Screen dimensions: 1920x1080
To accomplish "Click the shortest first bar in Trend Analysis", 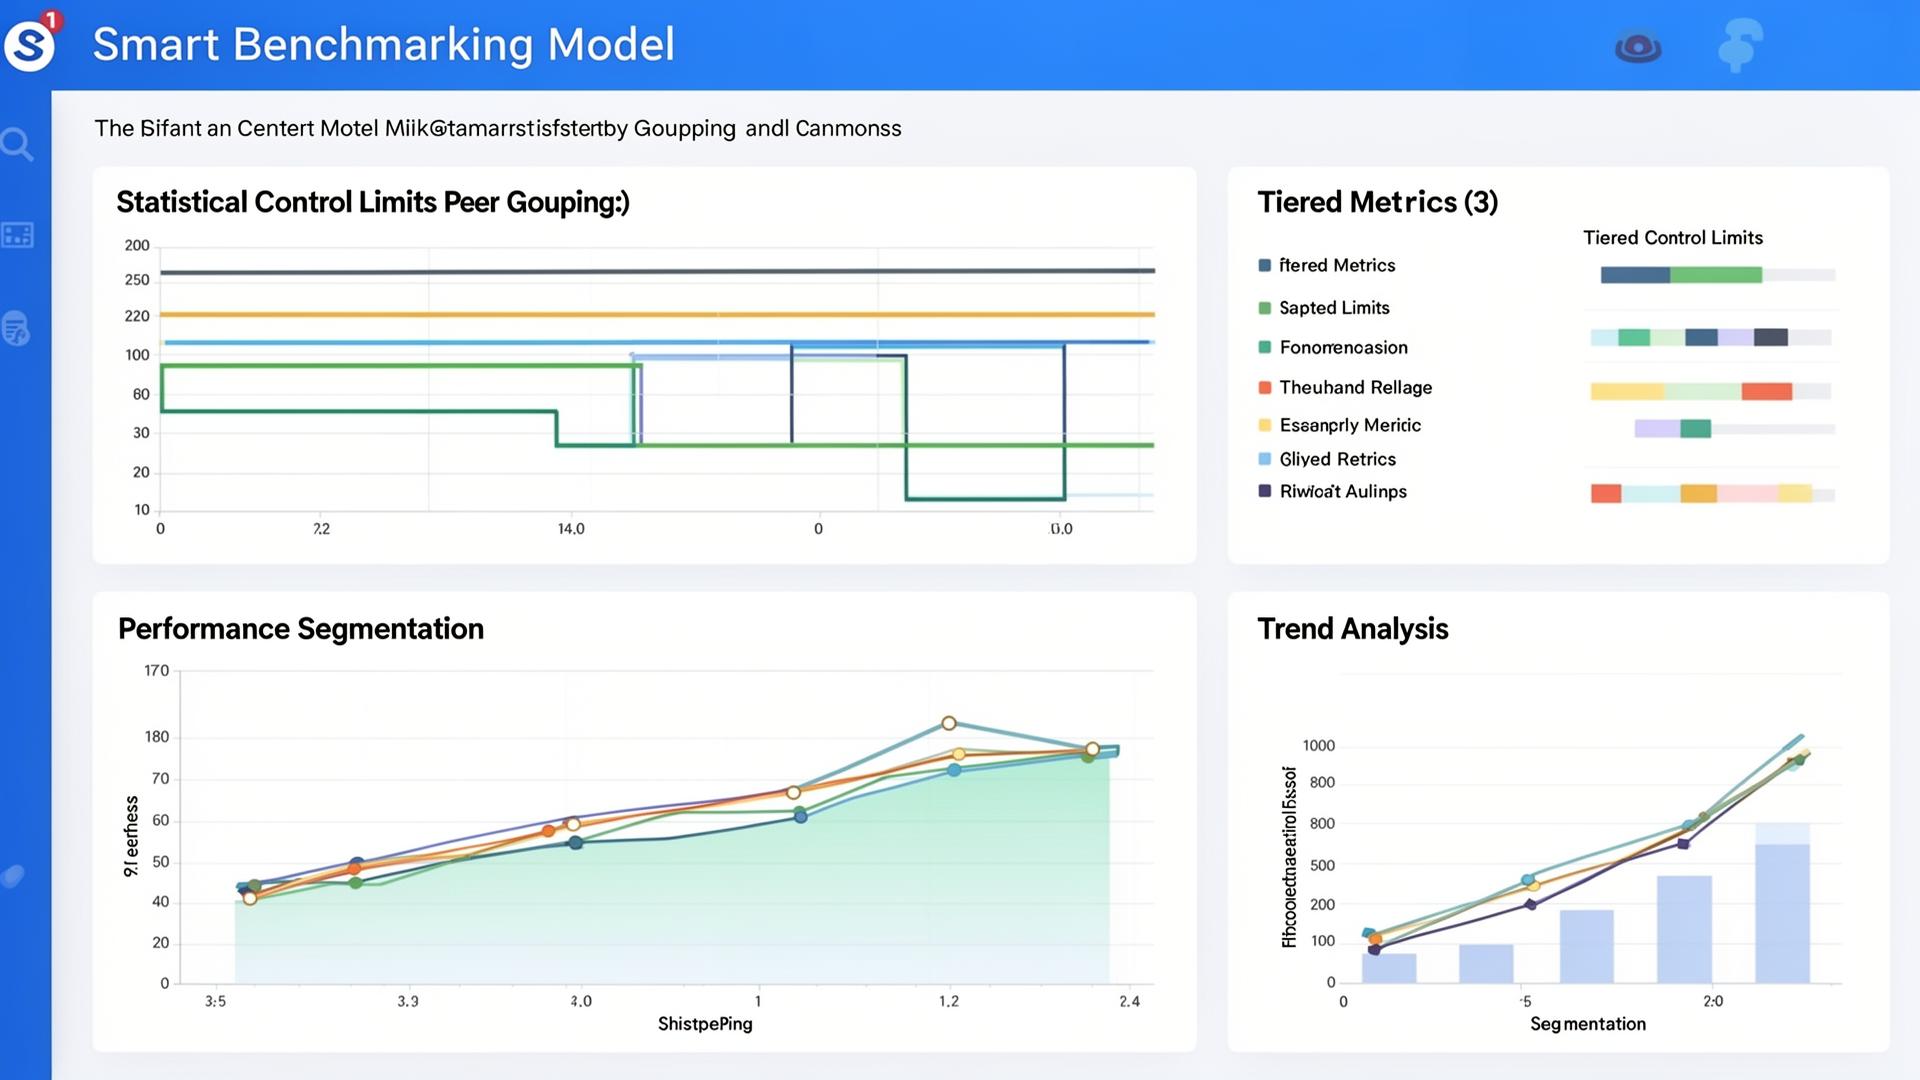I will coord(1388,968).
